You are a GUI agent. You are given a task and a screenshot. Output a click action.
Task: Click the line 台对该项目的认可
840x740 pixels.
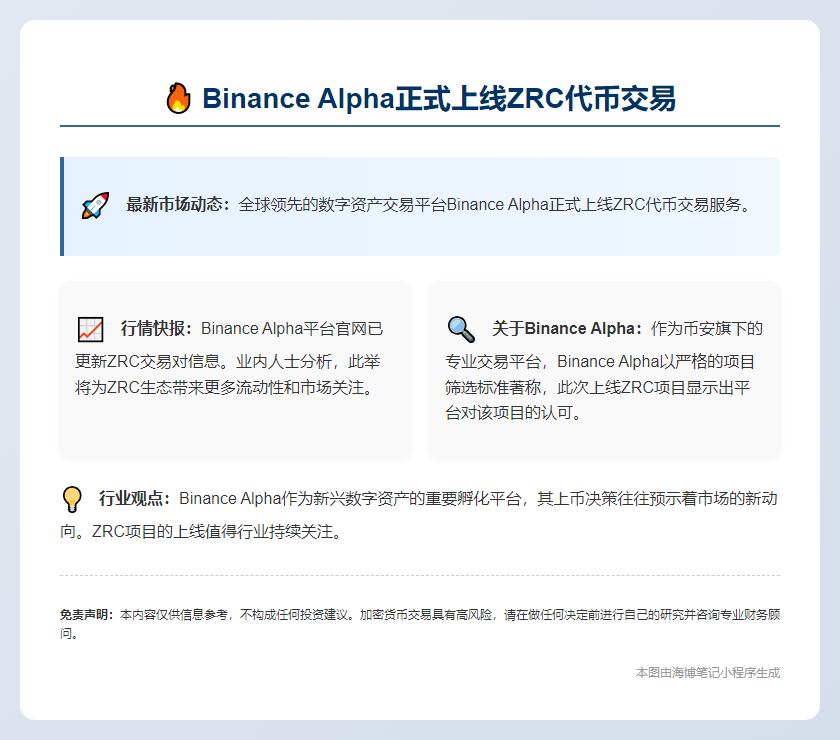coord(514,413)
